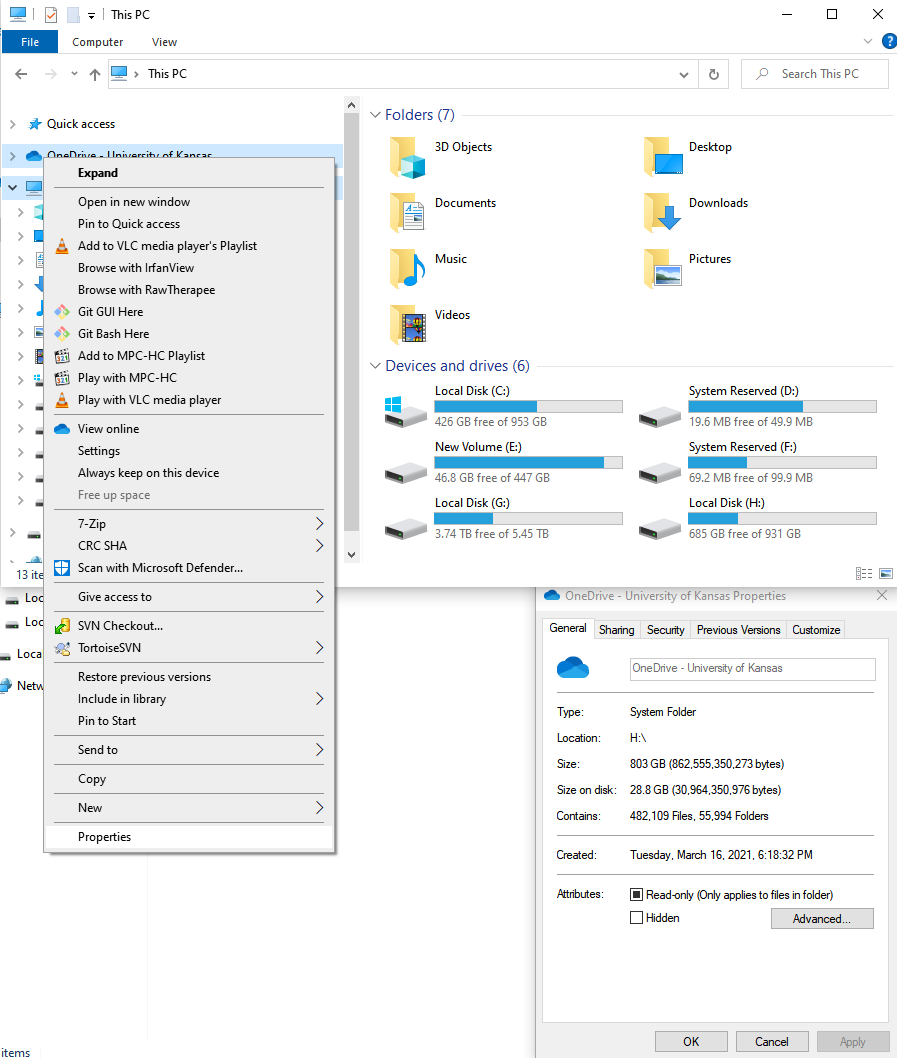897x1058 pixels.
Task: Select Open in new window
Action: tap(189, 202)
